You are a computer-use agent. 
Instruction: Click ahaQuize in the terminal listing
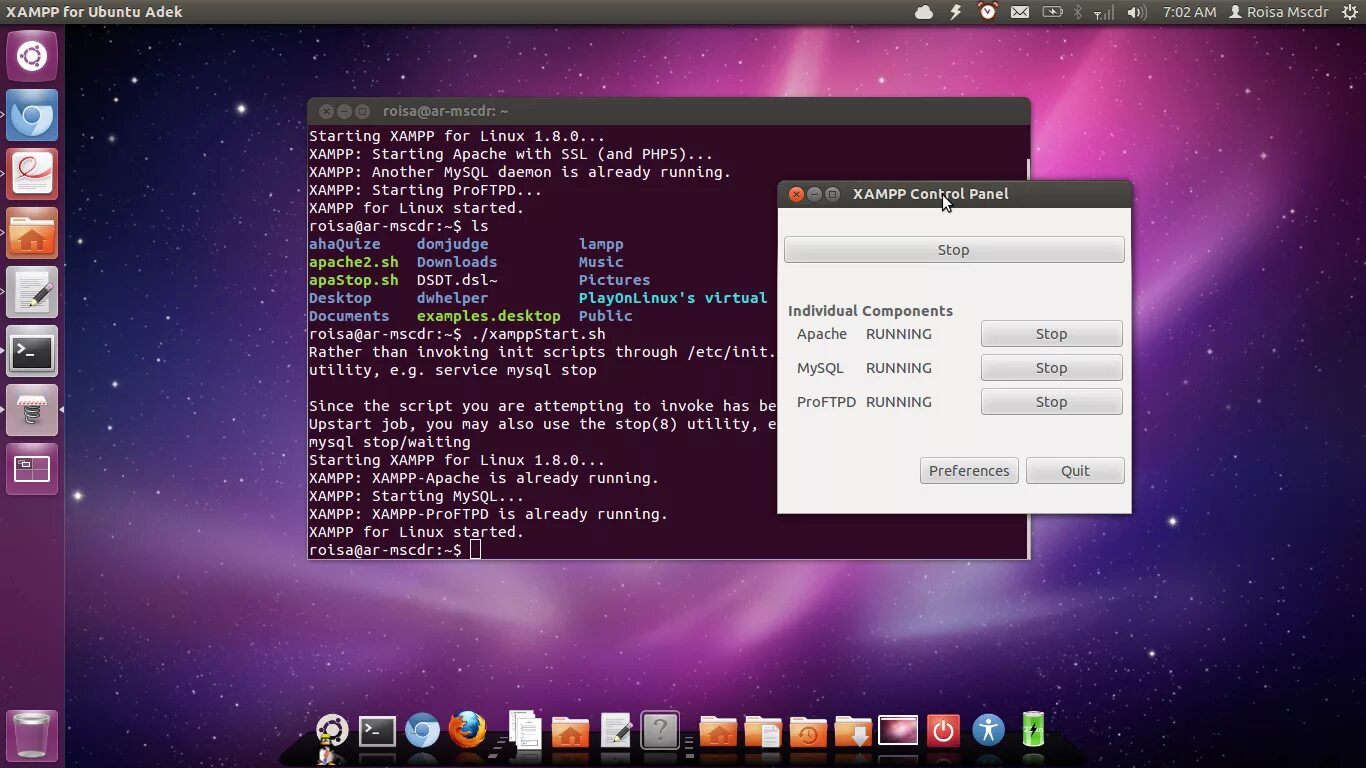[x=345, y=244]
